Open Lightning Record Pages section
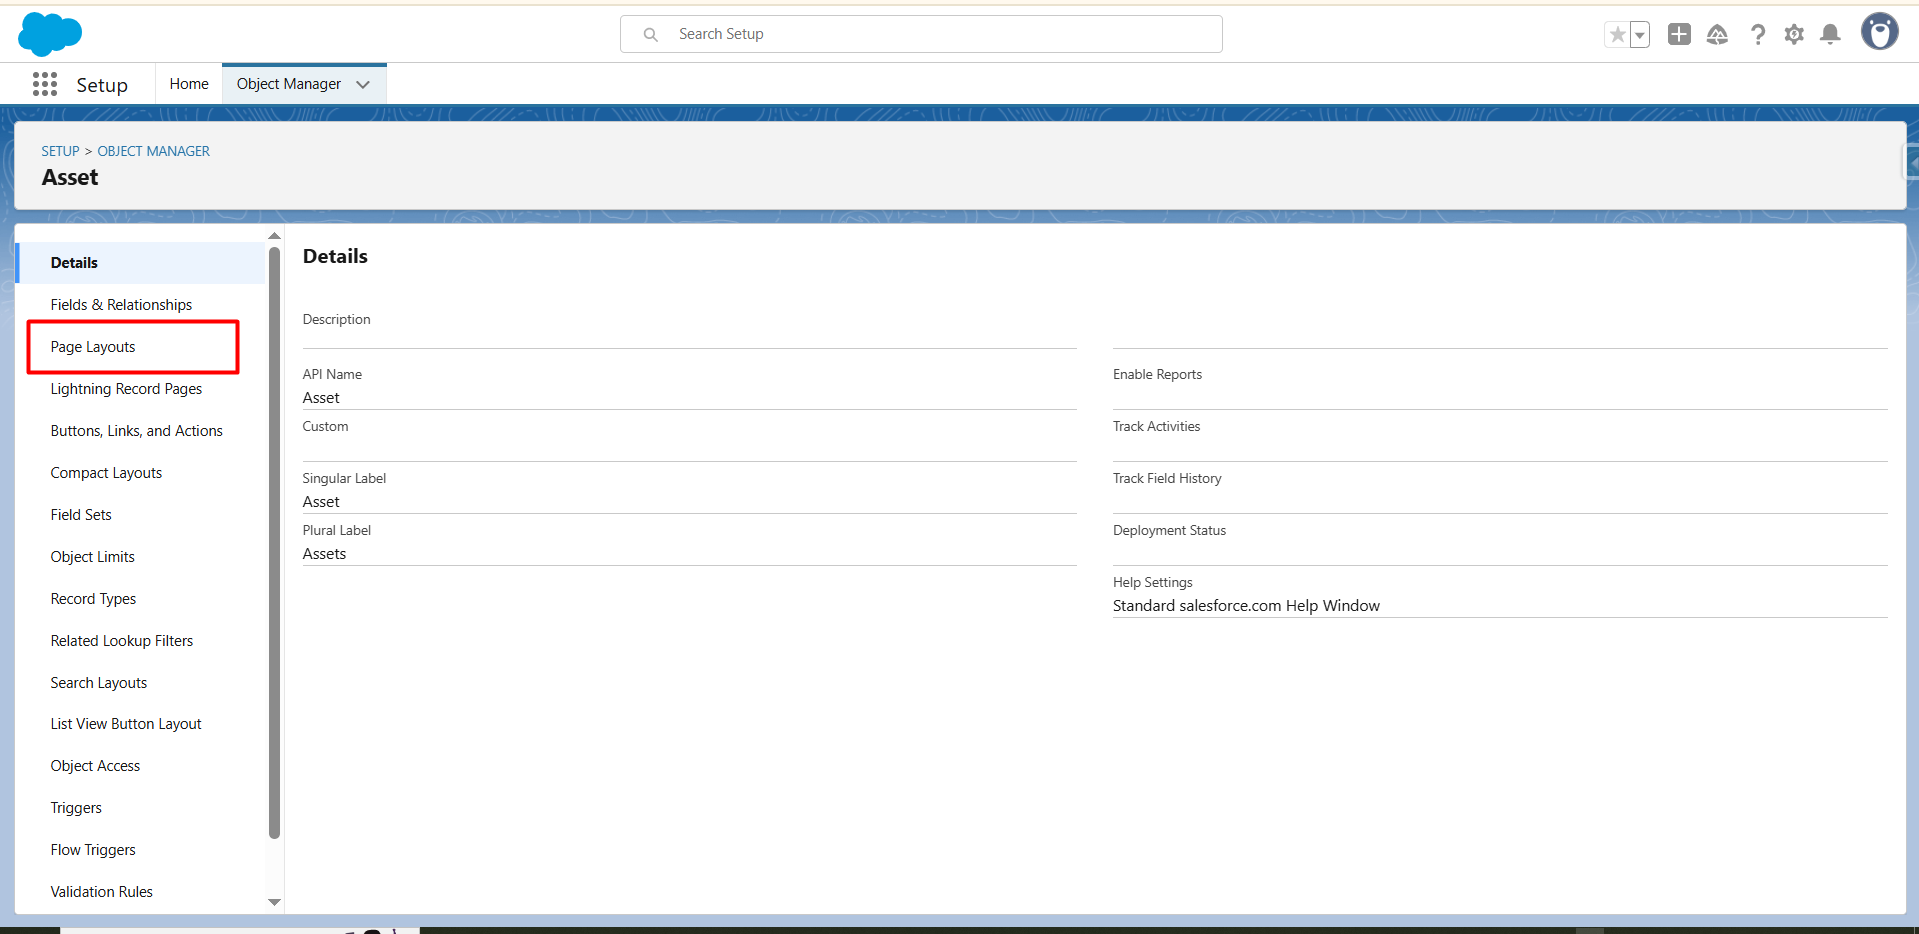 click(126, 389)
